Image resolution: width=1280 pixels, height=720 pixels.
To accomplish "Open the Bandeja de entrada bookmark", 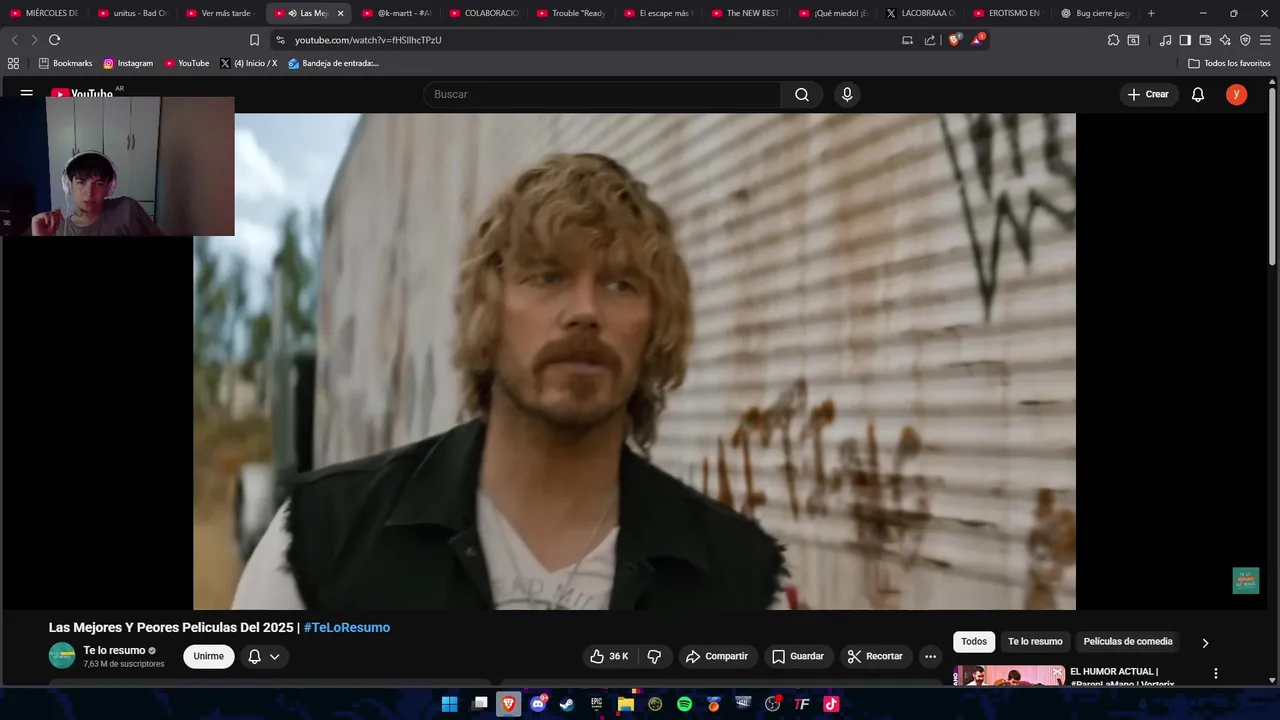I will [333, 63].
